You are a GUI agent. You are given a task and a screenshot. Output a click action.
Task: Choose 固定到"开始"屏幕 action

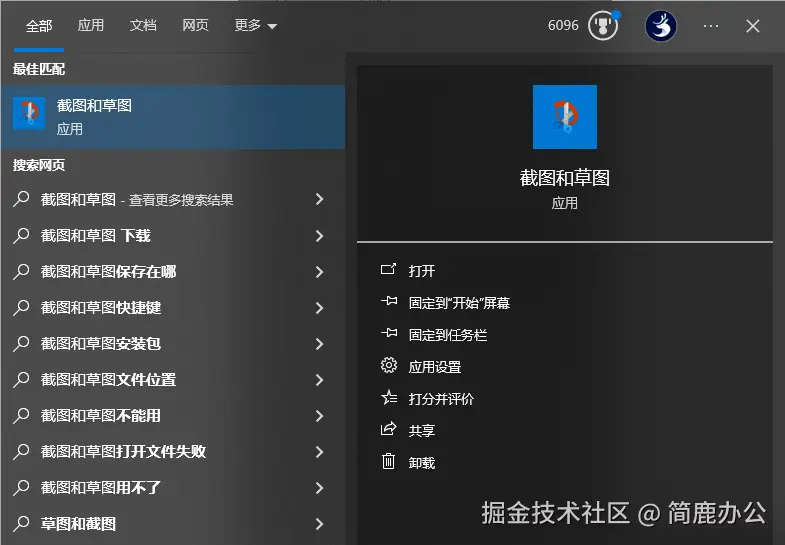pyautogui.click(x=459, y=303)
